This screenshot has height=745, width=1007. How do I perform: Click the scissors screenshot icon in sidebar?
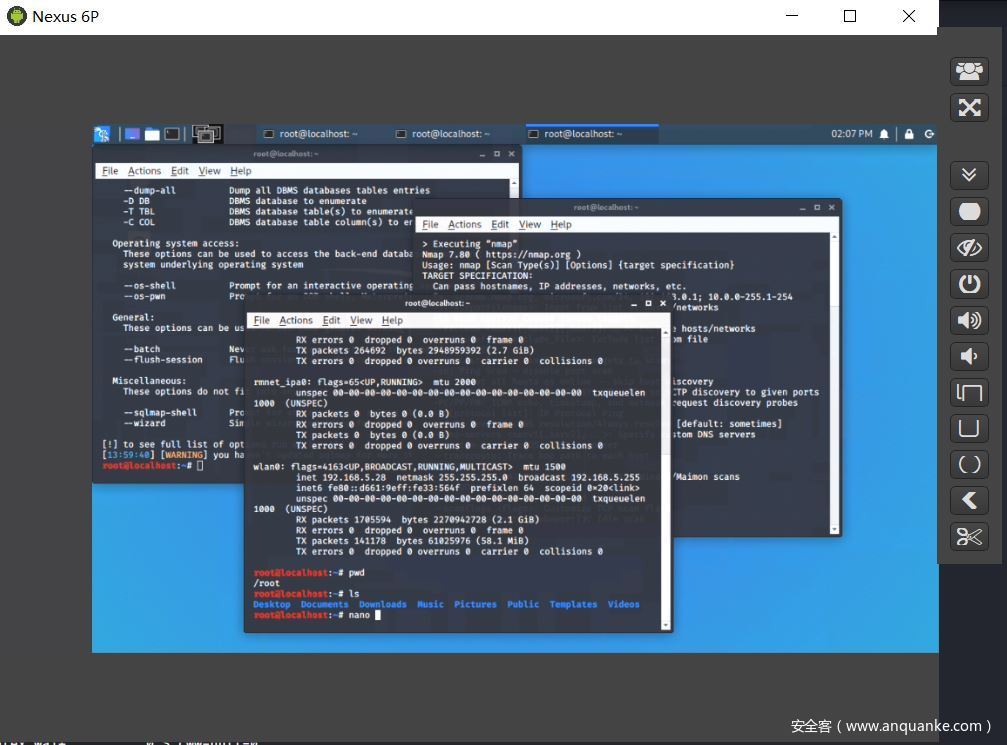968,537
